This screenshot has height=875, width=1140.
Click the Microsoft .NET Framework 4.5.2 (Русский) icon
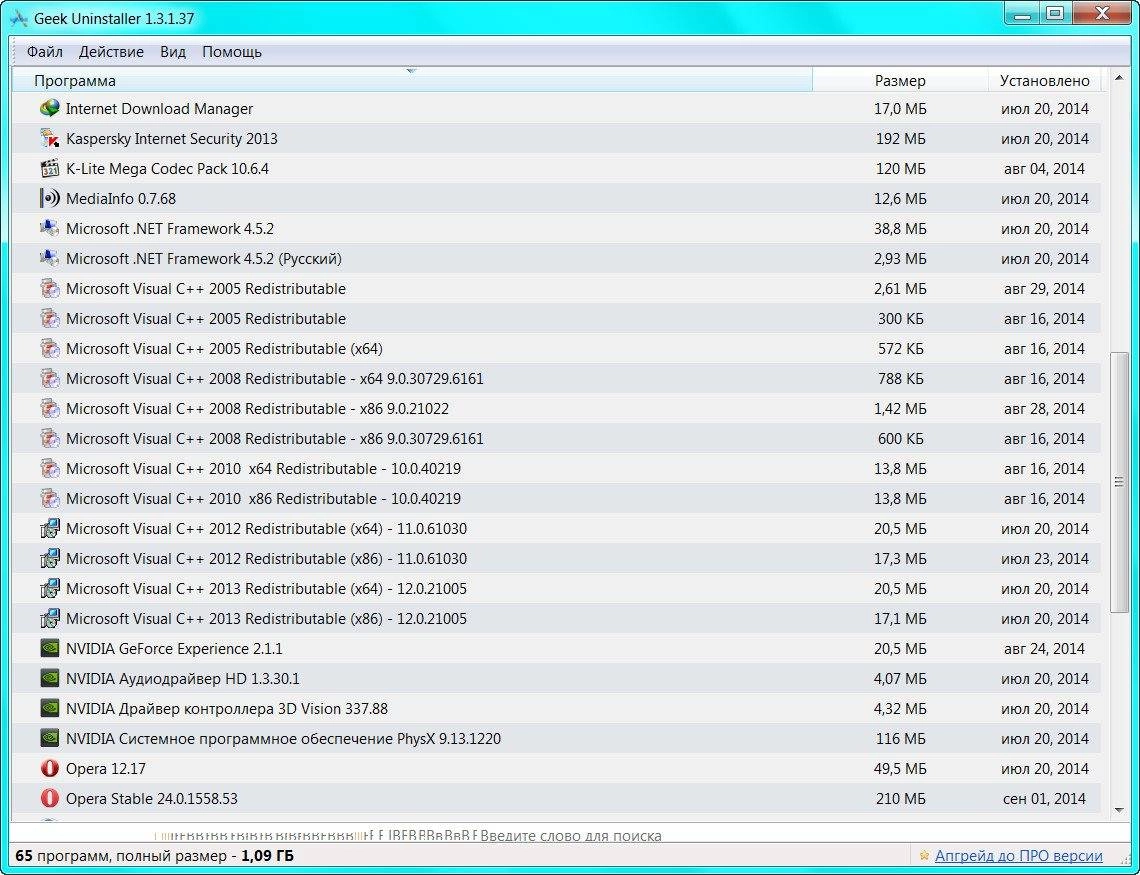click(x=49, y=258)
